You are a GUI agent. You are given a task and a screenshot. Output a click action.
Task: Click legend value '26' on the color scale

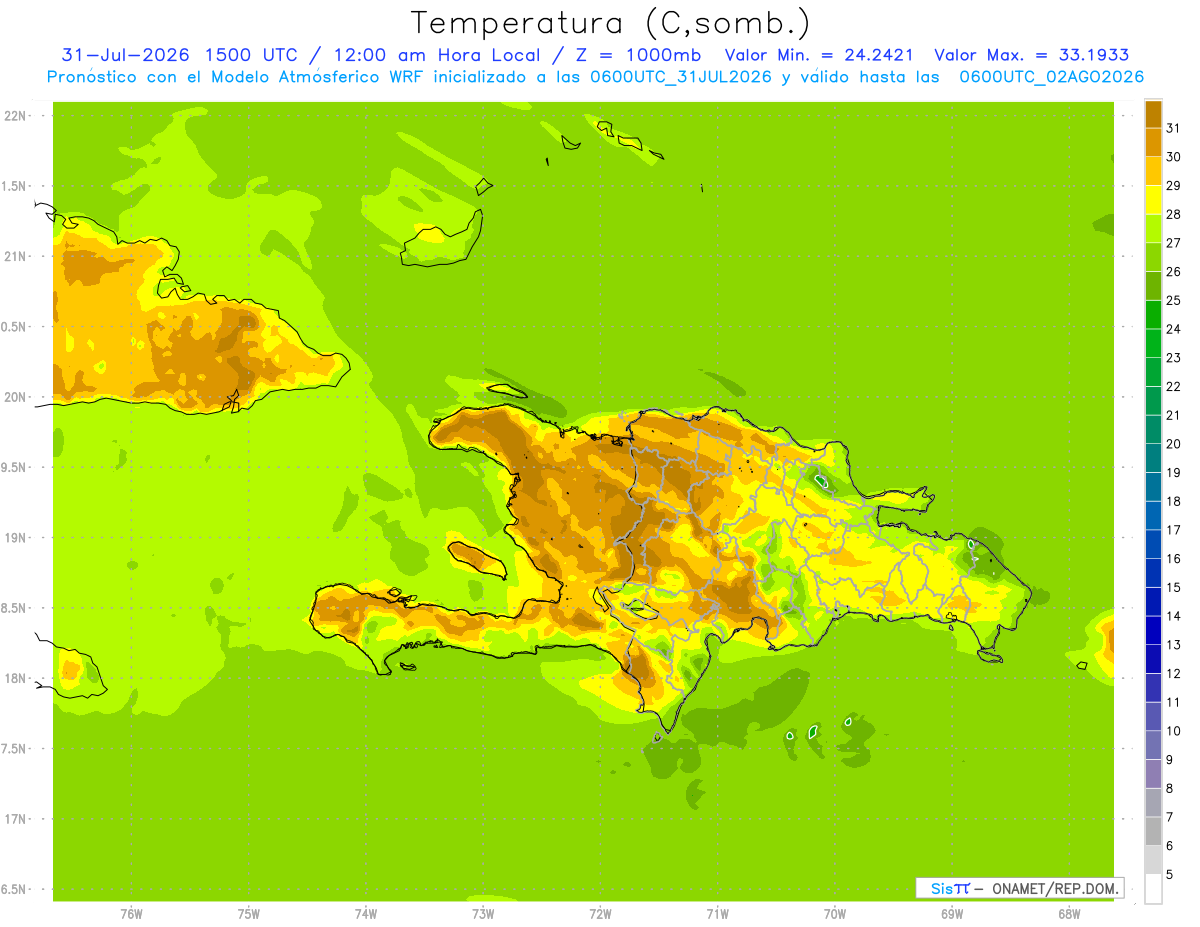1173,271
